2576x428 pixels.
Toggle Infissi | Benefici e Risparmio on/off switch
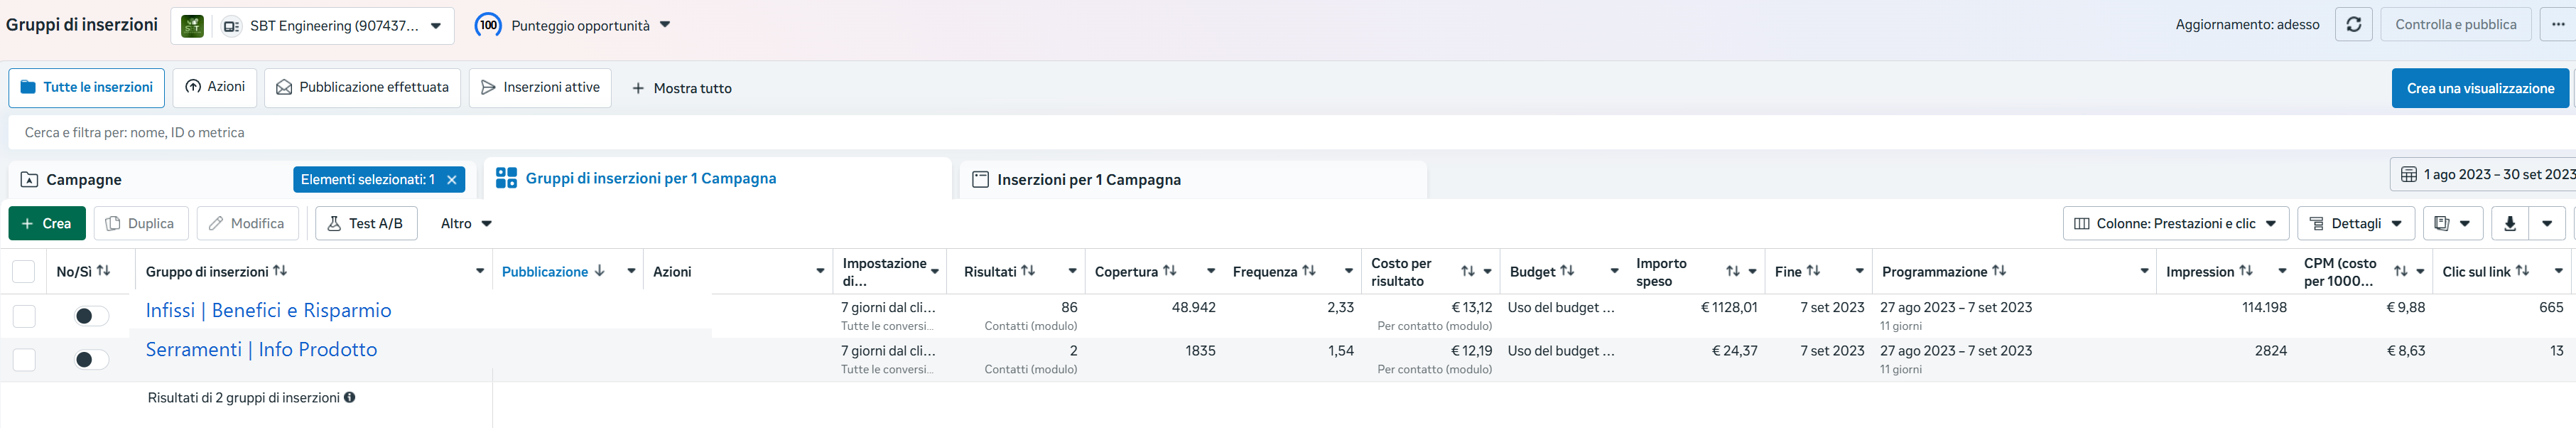[91, 316]
